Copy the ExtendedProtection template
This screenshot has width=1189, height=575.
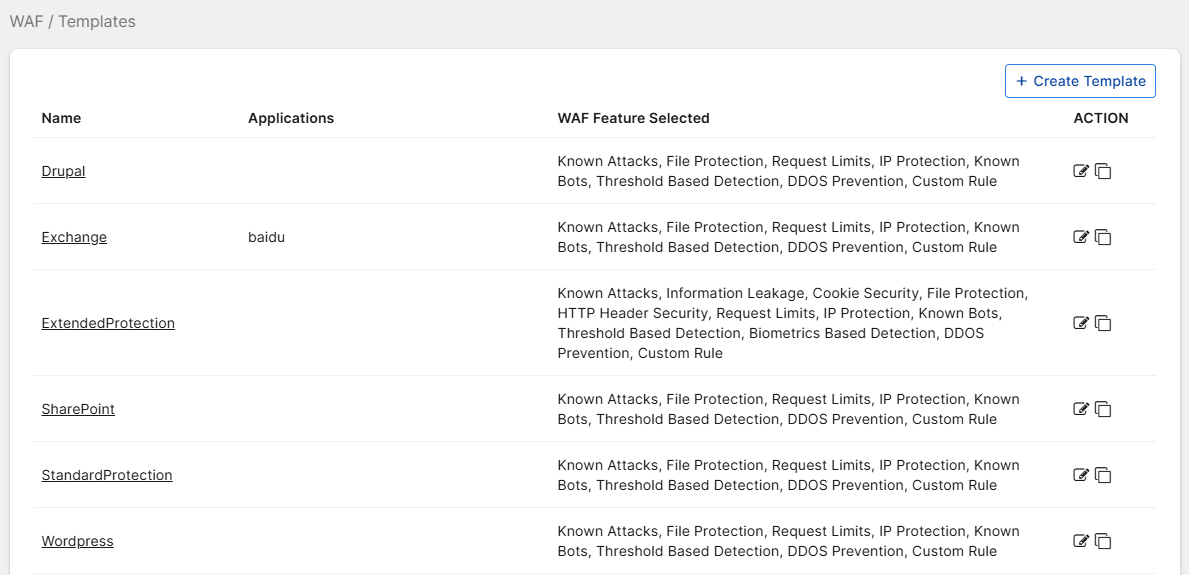[1103, 323]
